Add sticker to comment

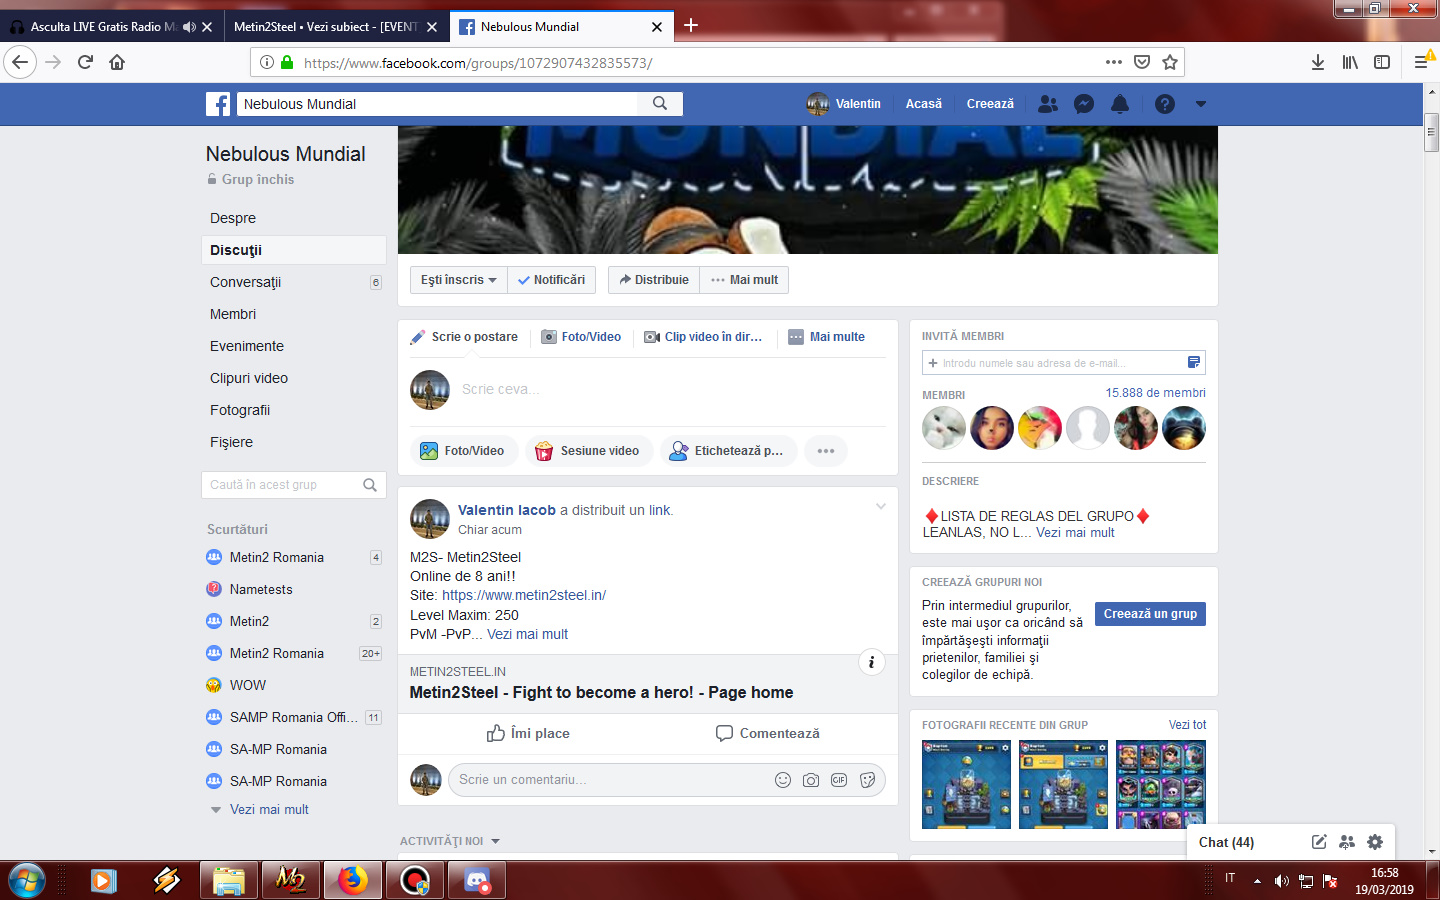pos(867,780)
